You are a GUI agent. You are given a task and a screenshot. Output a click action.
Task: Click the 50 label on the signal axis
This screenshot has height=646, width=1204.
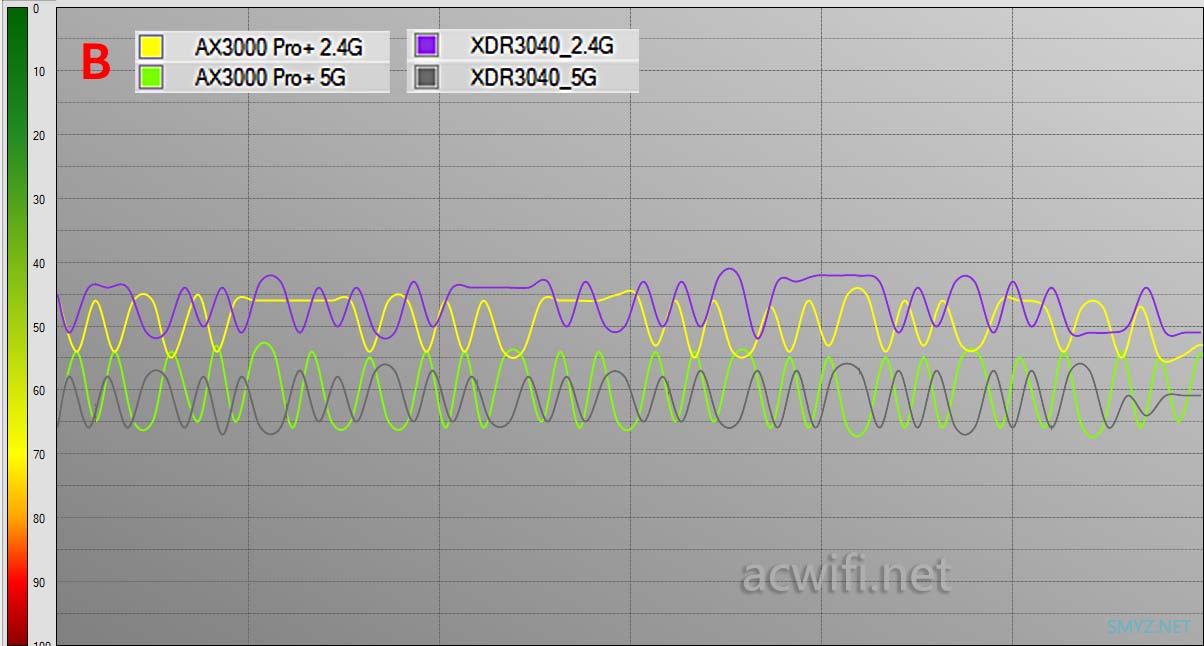pyautogui.click(x=38, y=327)
